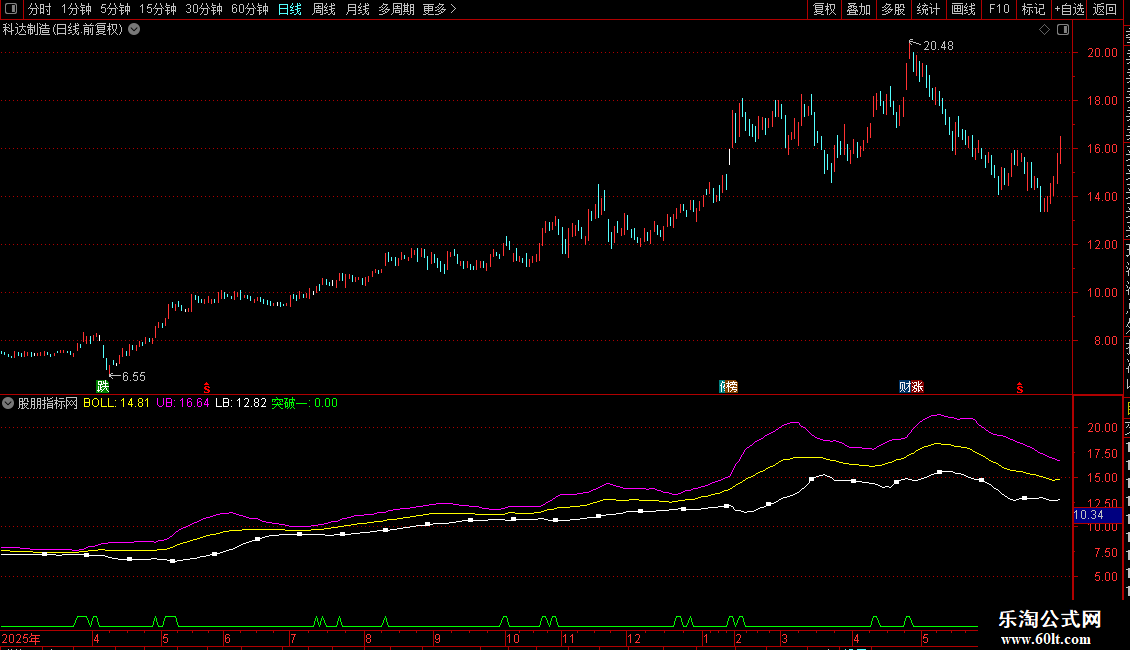The width and height of the screenshot is (1130, 650).
Task: Switch to 1分钟 period
Action: (76, 9)
